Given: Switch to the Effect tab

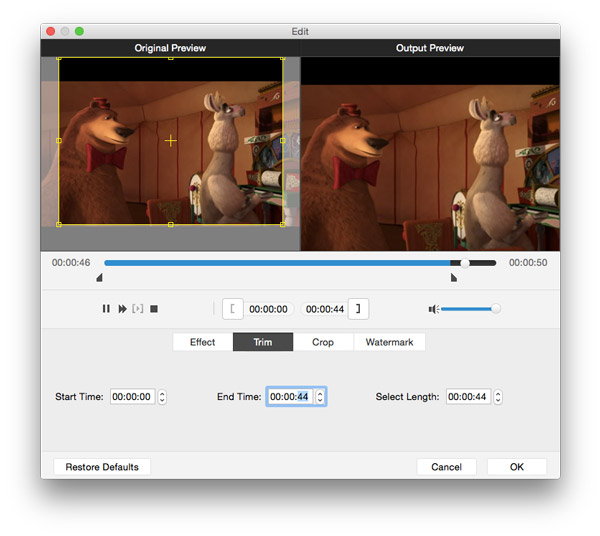Looking at the screenshot, I should click(203, 342).
